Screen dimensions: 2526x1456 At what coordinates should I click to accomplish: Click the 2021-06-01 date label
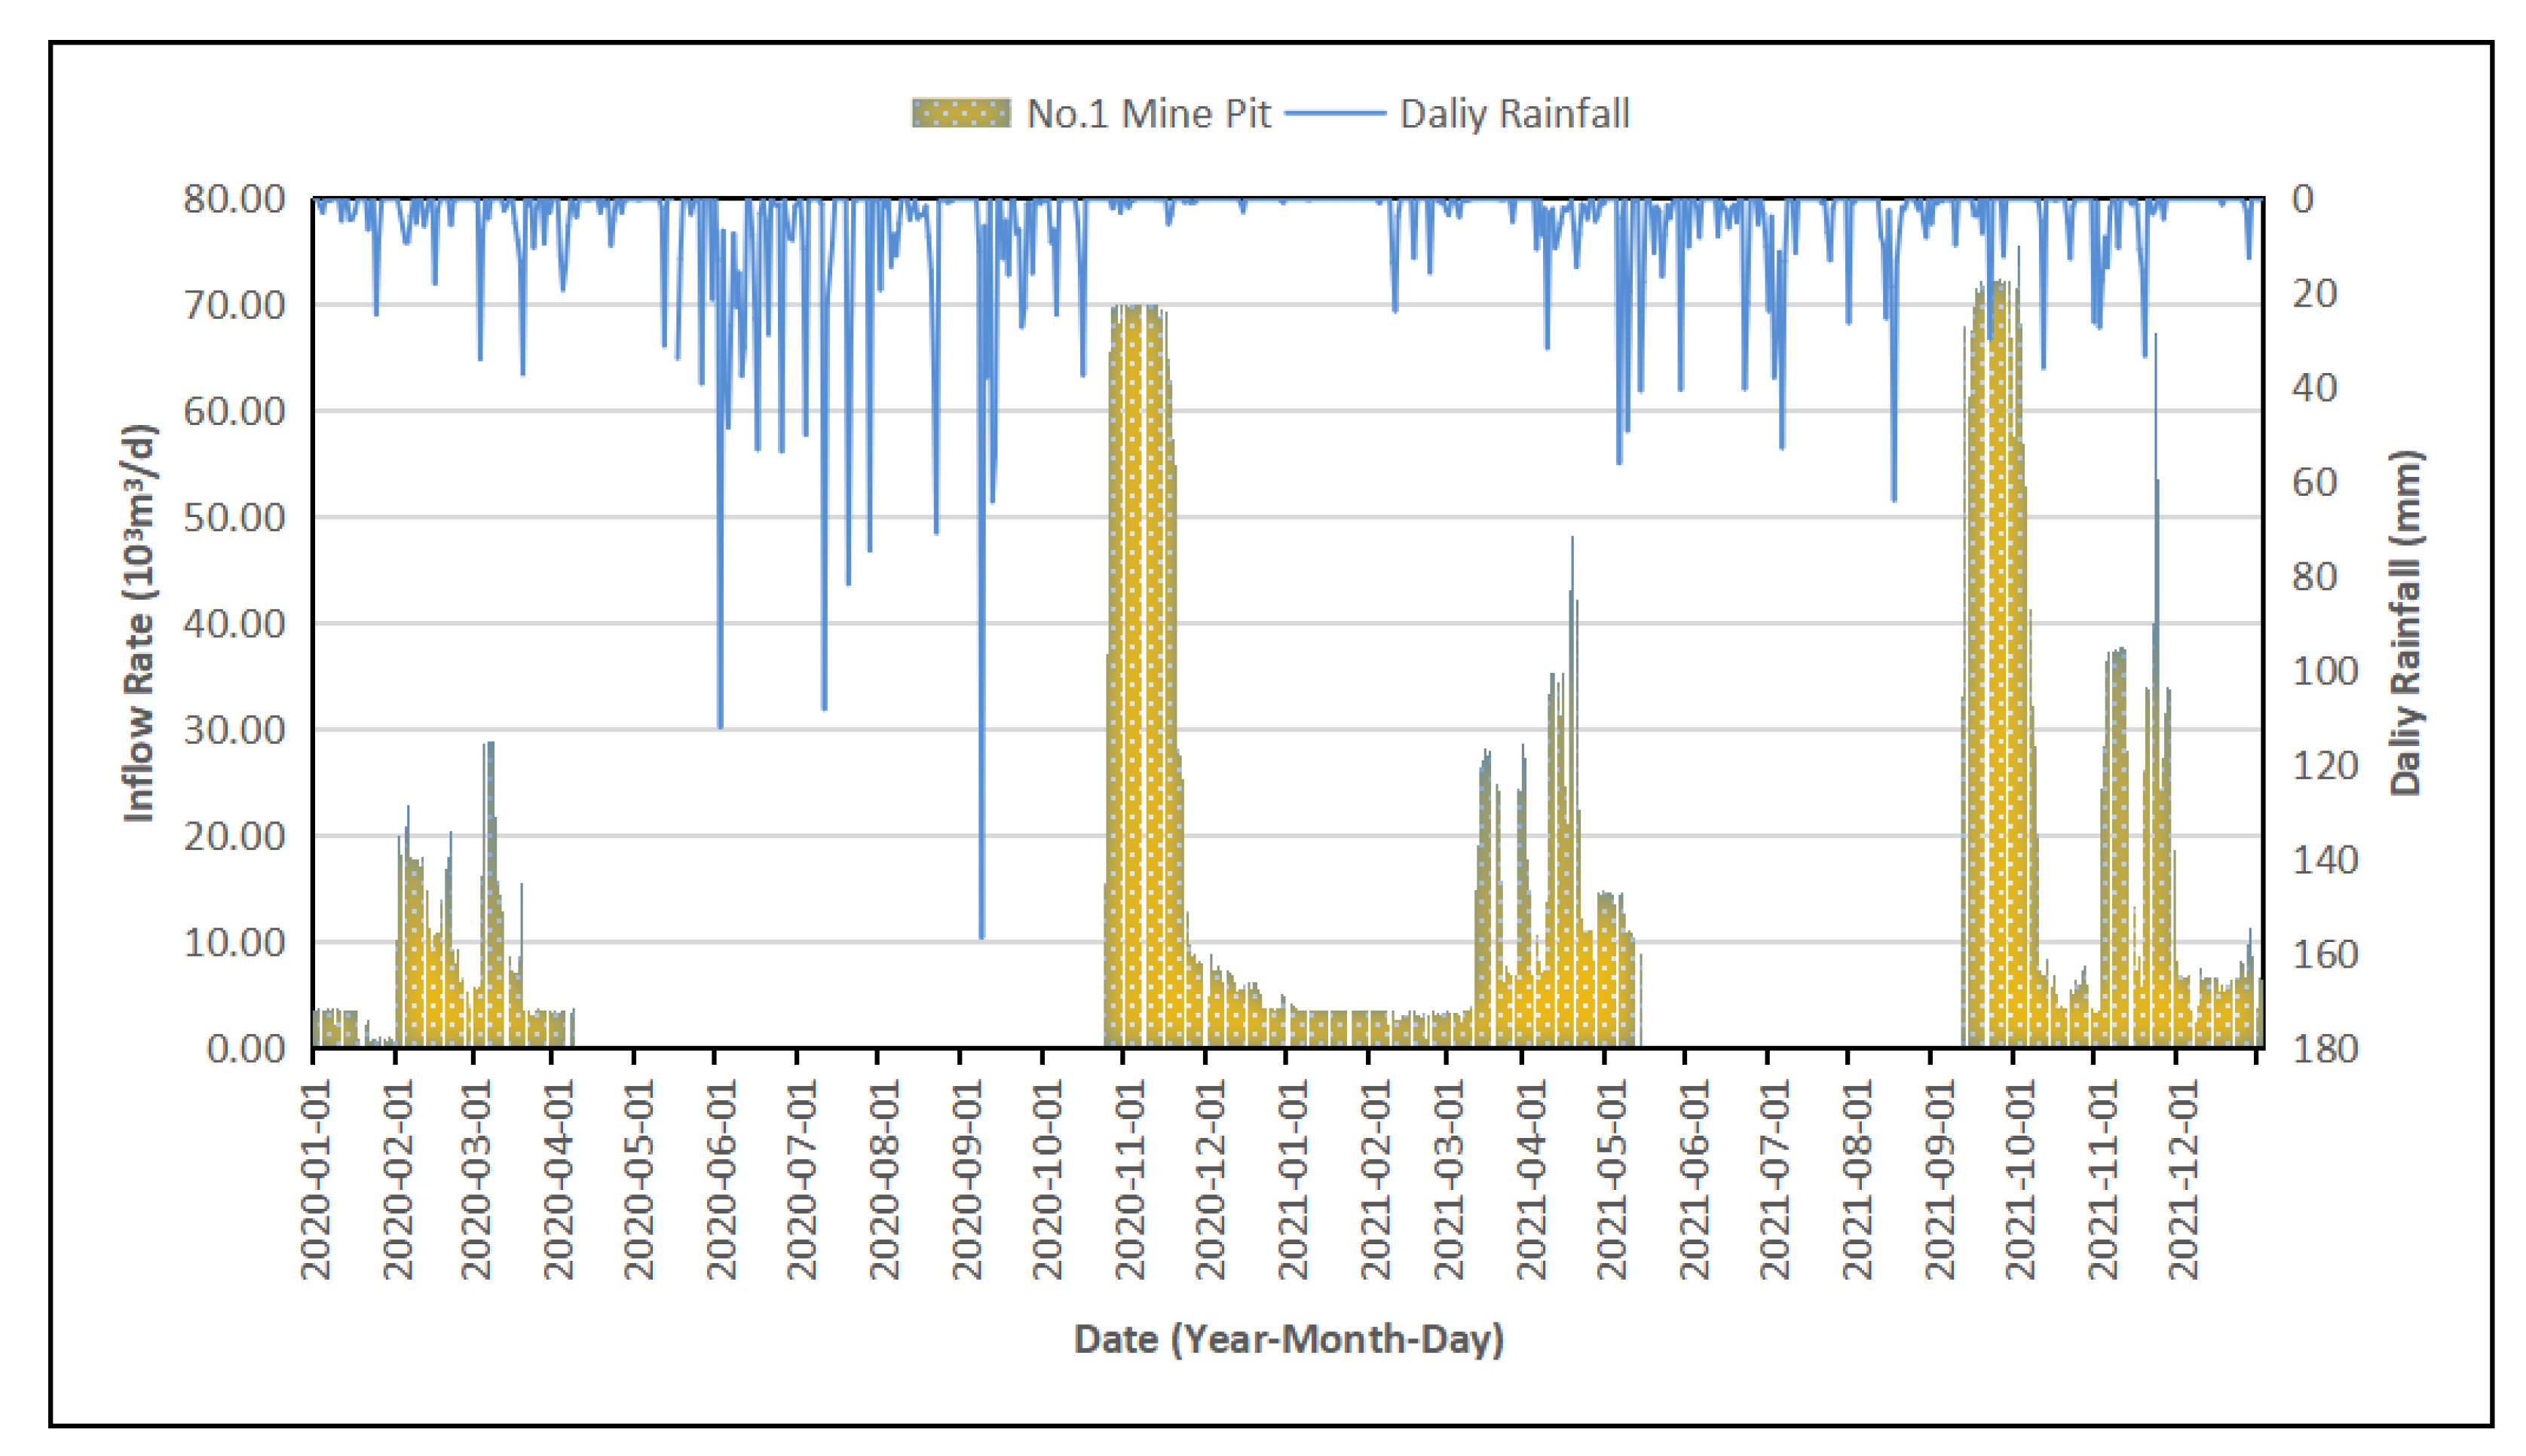click(x=1694, y=1180)
